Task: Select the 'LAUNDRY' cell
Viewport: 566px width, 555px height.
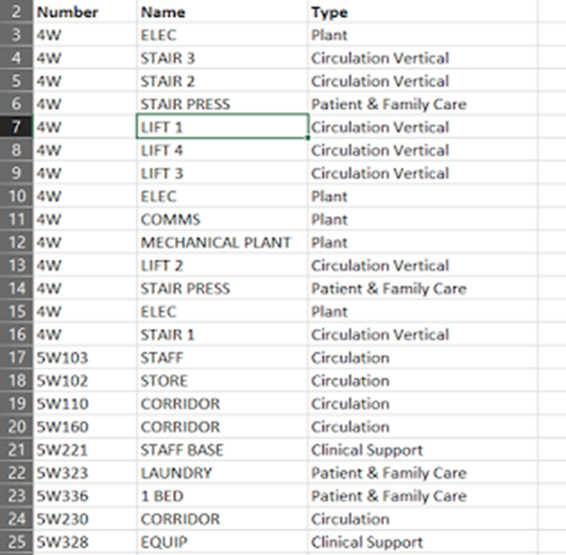Action: coord(222,473)
